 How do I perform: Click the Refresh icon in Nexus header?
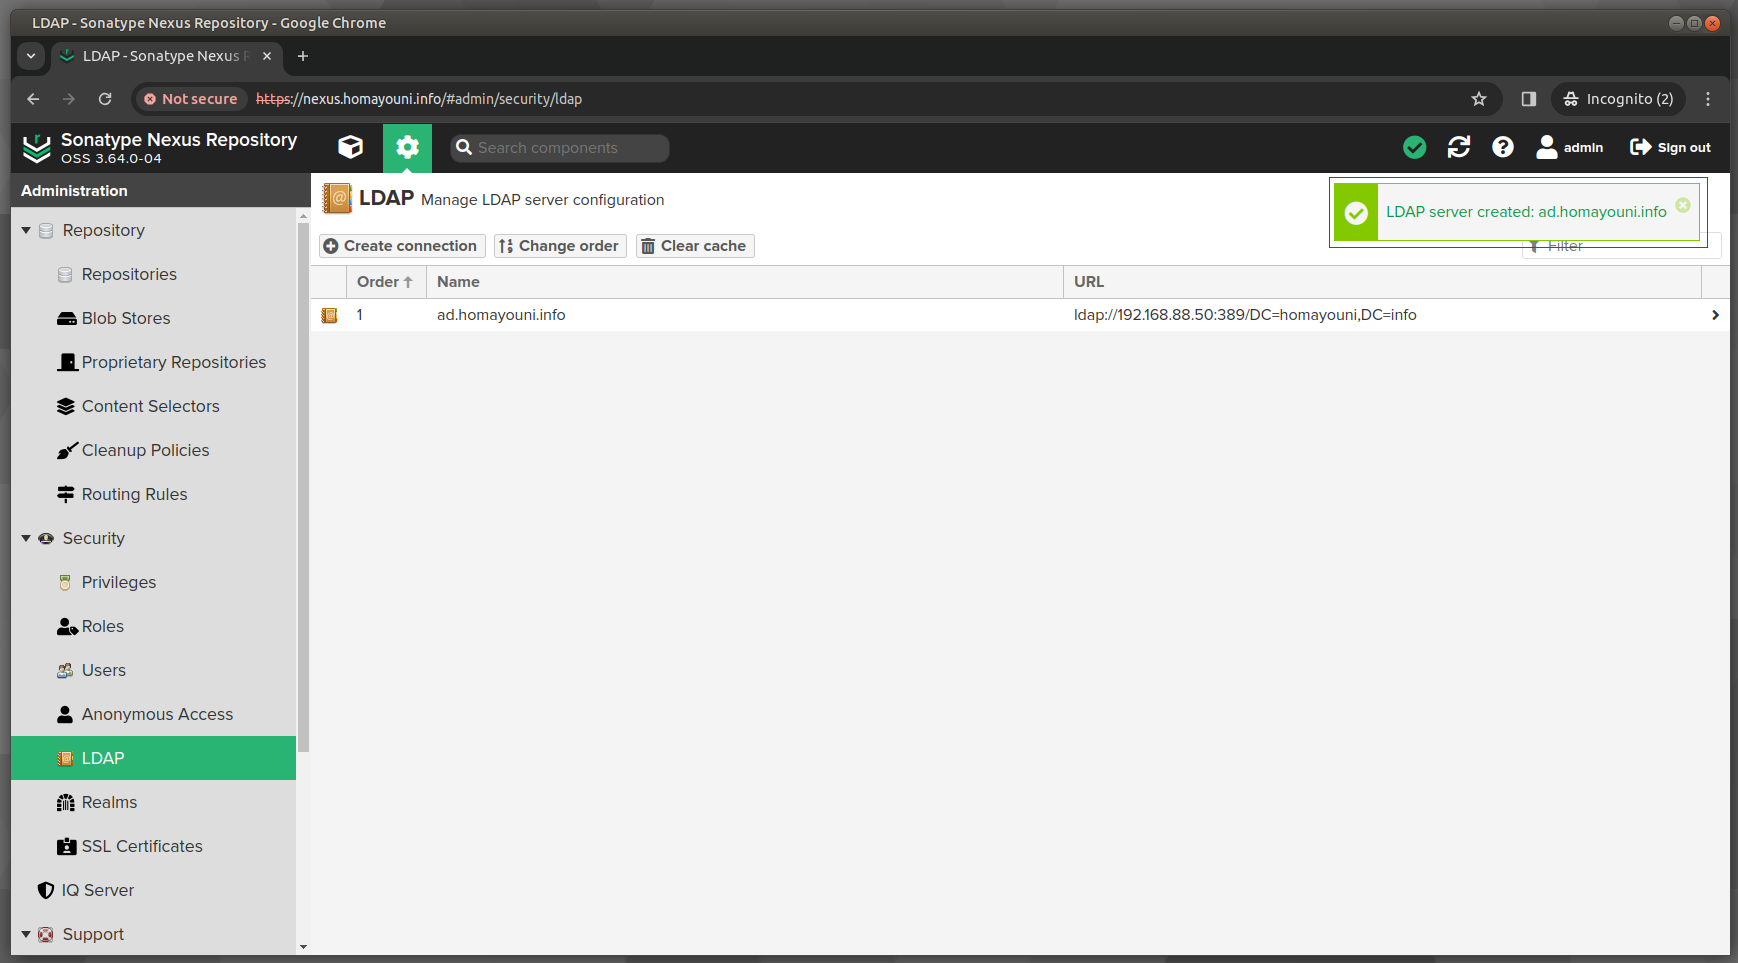click(1459, 148)
